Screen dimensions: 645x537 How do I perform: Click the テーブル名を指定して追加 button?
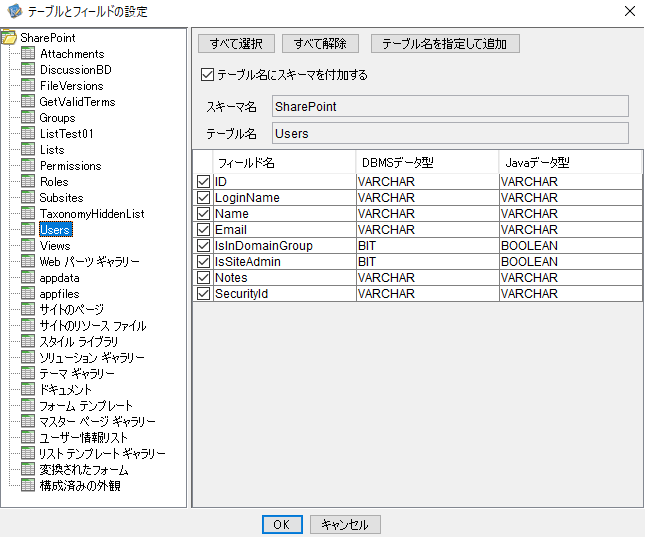pyautogui.click(x=445, y=43)
